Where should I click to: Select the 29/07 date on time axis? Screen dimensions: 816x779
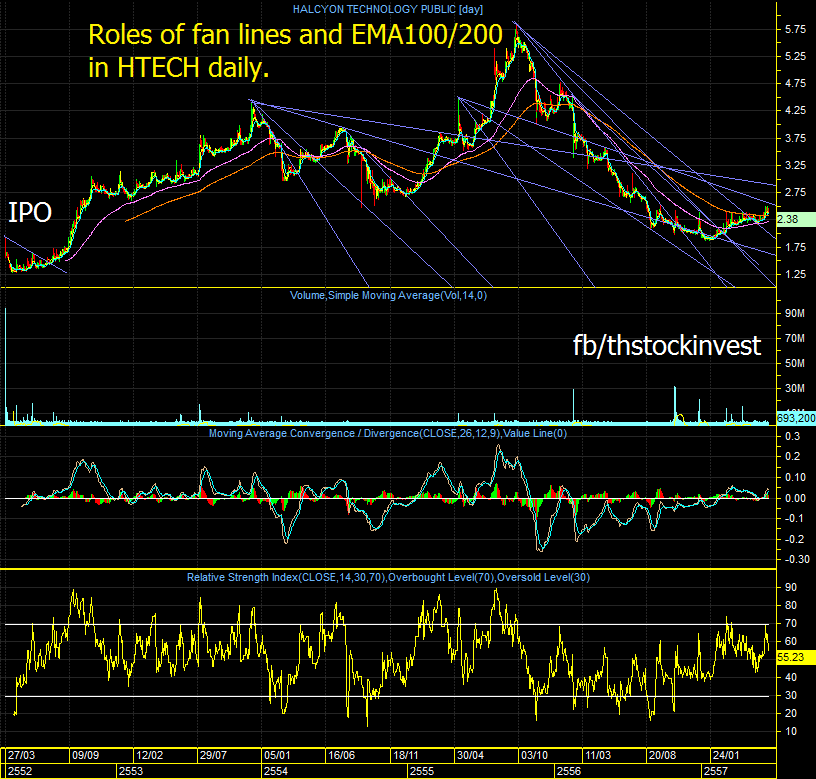tap(213, 755)
